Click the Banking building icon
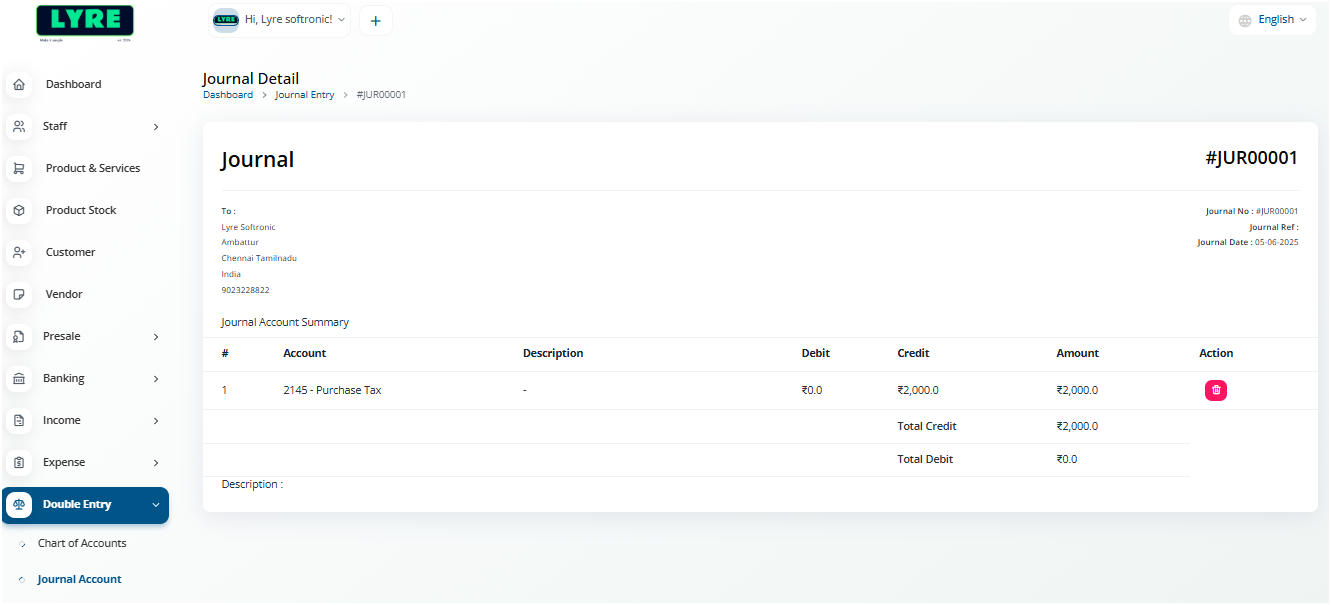The width and height of the screenshot is (1331, 605). coord(19,379)
